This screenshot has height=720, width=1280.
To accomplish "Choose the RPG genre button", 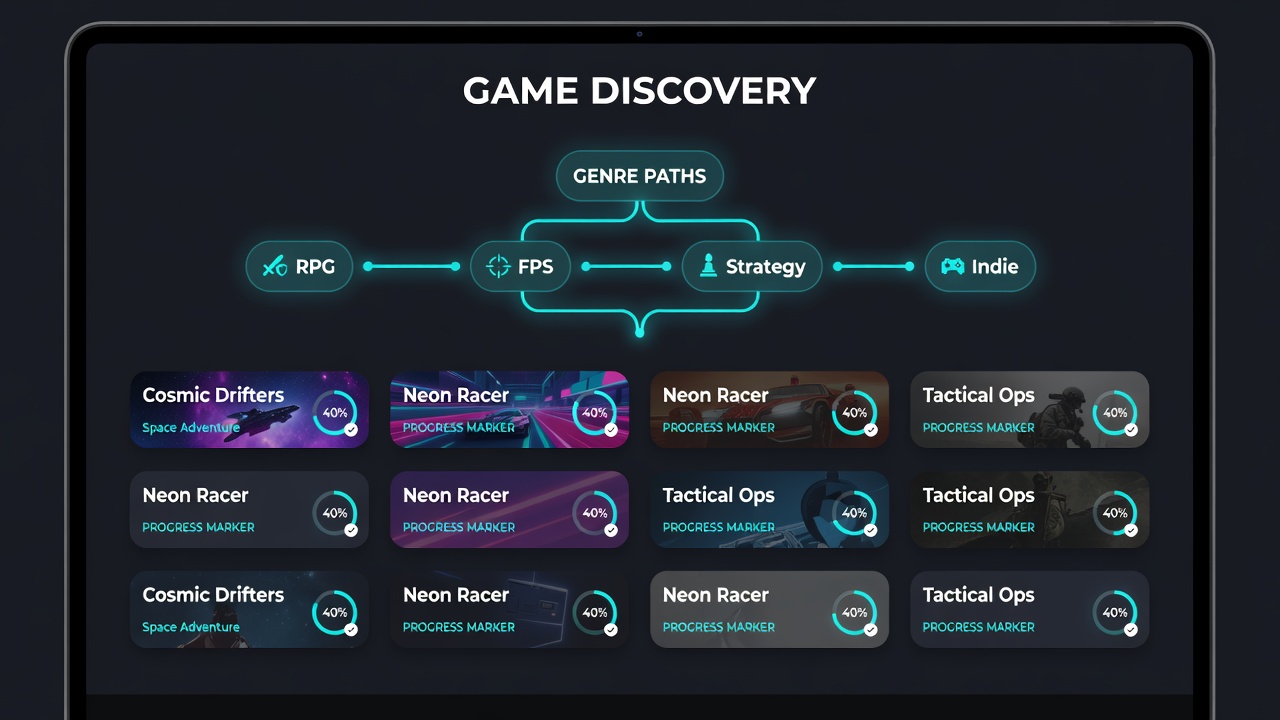I will coord(299,267).
